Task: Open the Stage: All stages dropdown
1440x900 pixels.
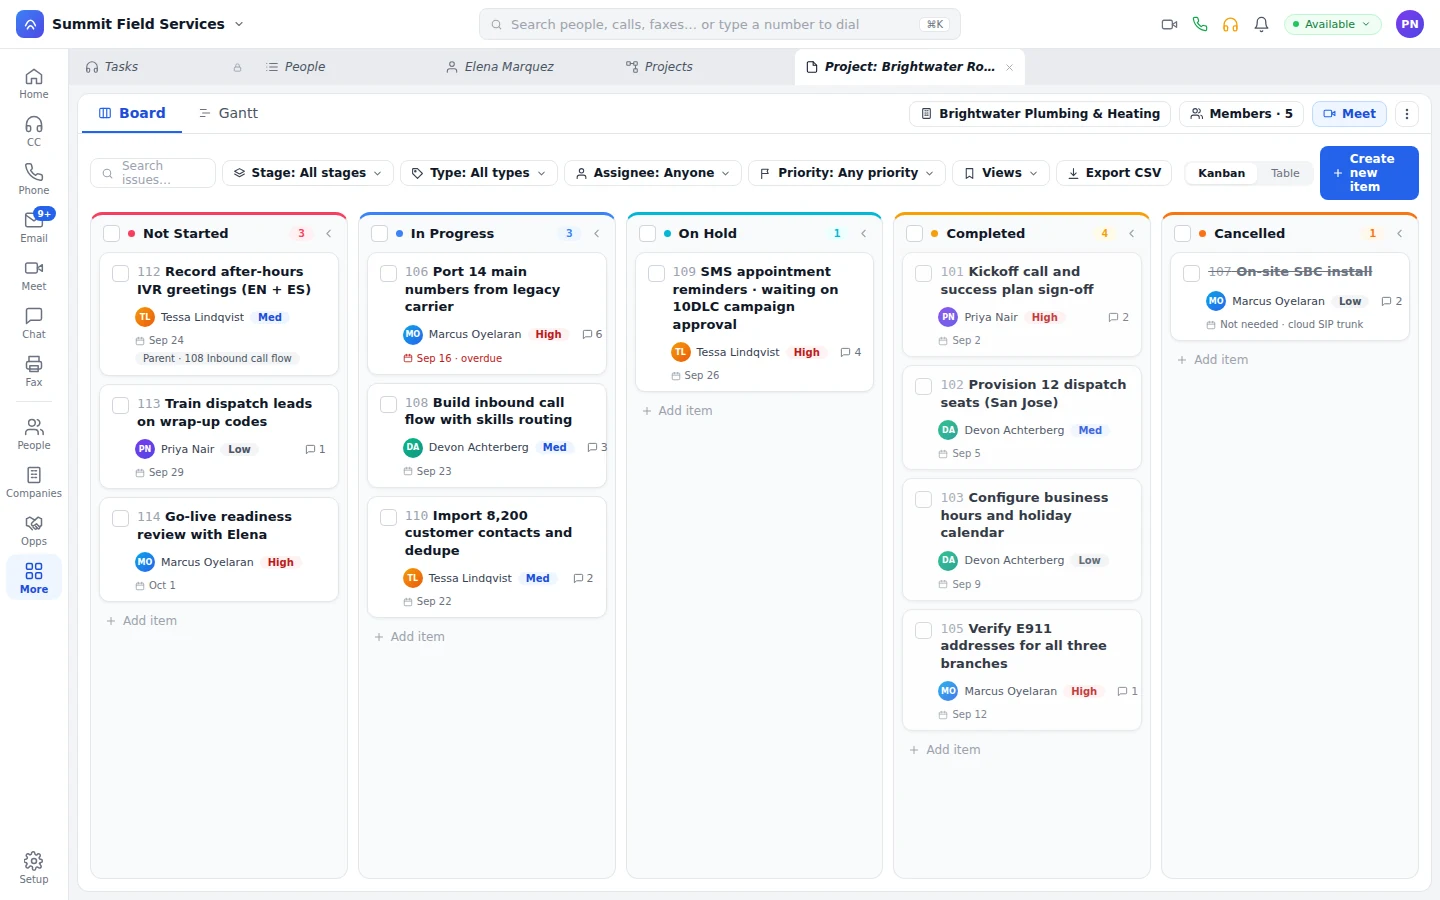Action: coord(308,173)
